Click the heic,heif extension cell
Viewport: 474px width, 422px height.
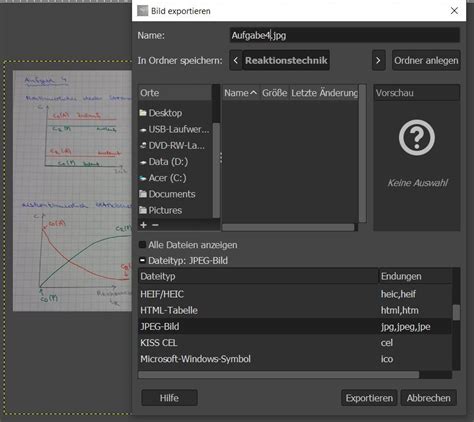(398, 294)
